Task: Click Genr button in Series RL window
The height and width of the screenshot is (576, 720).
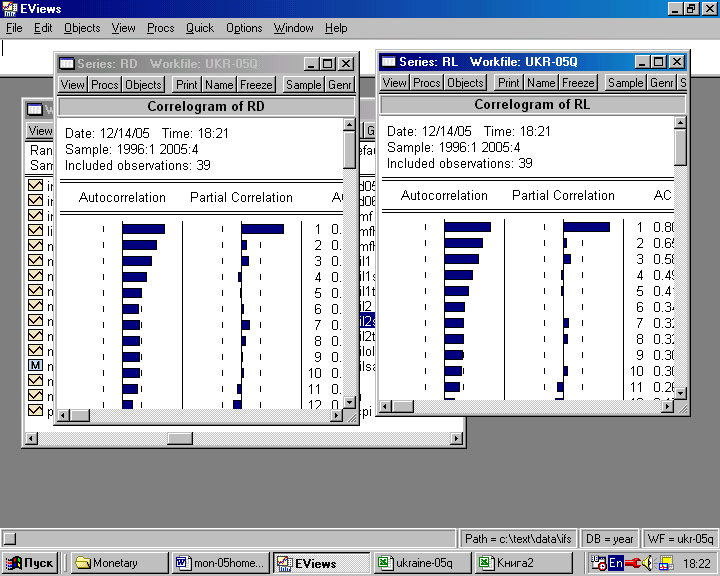Action: (x=662, y=83)
